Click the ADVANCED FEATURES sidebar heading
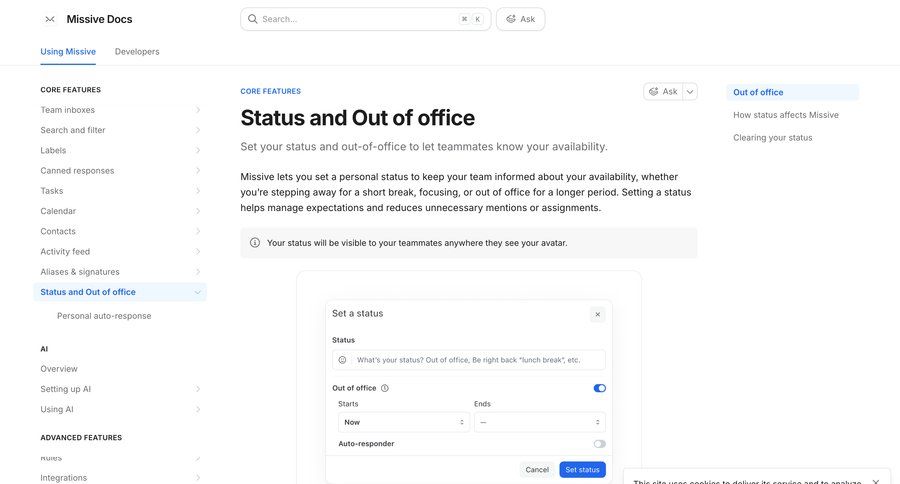 coord(81,437)
